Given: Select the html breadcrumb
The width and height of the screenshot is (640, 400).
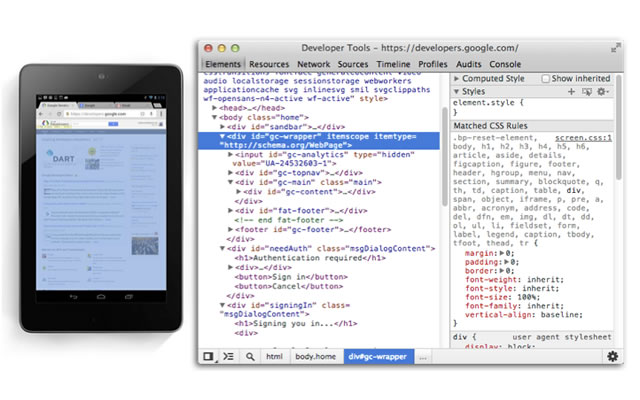Looking at the screenshot, I should point(274,357).
